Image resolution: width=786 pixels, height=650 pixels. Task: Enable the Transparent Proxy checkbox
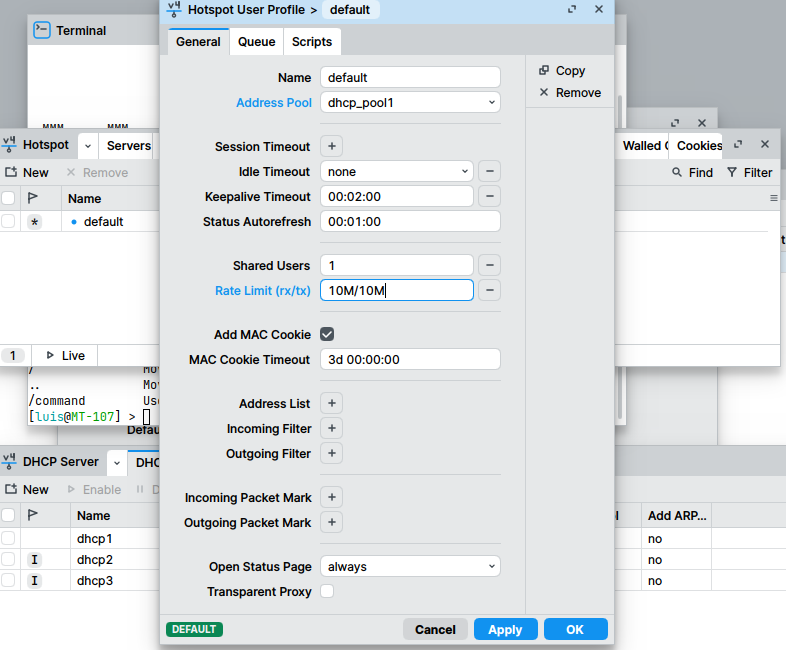click(x=327, y=592)
